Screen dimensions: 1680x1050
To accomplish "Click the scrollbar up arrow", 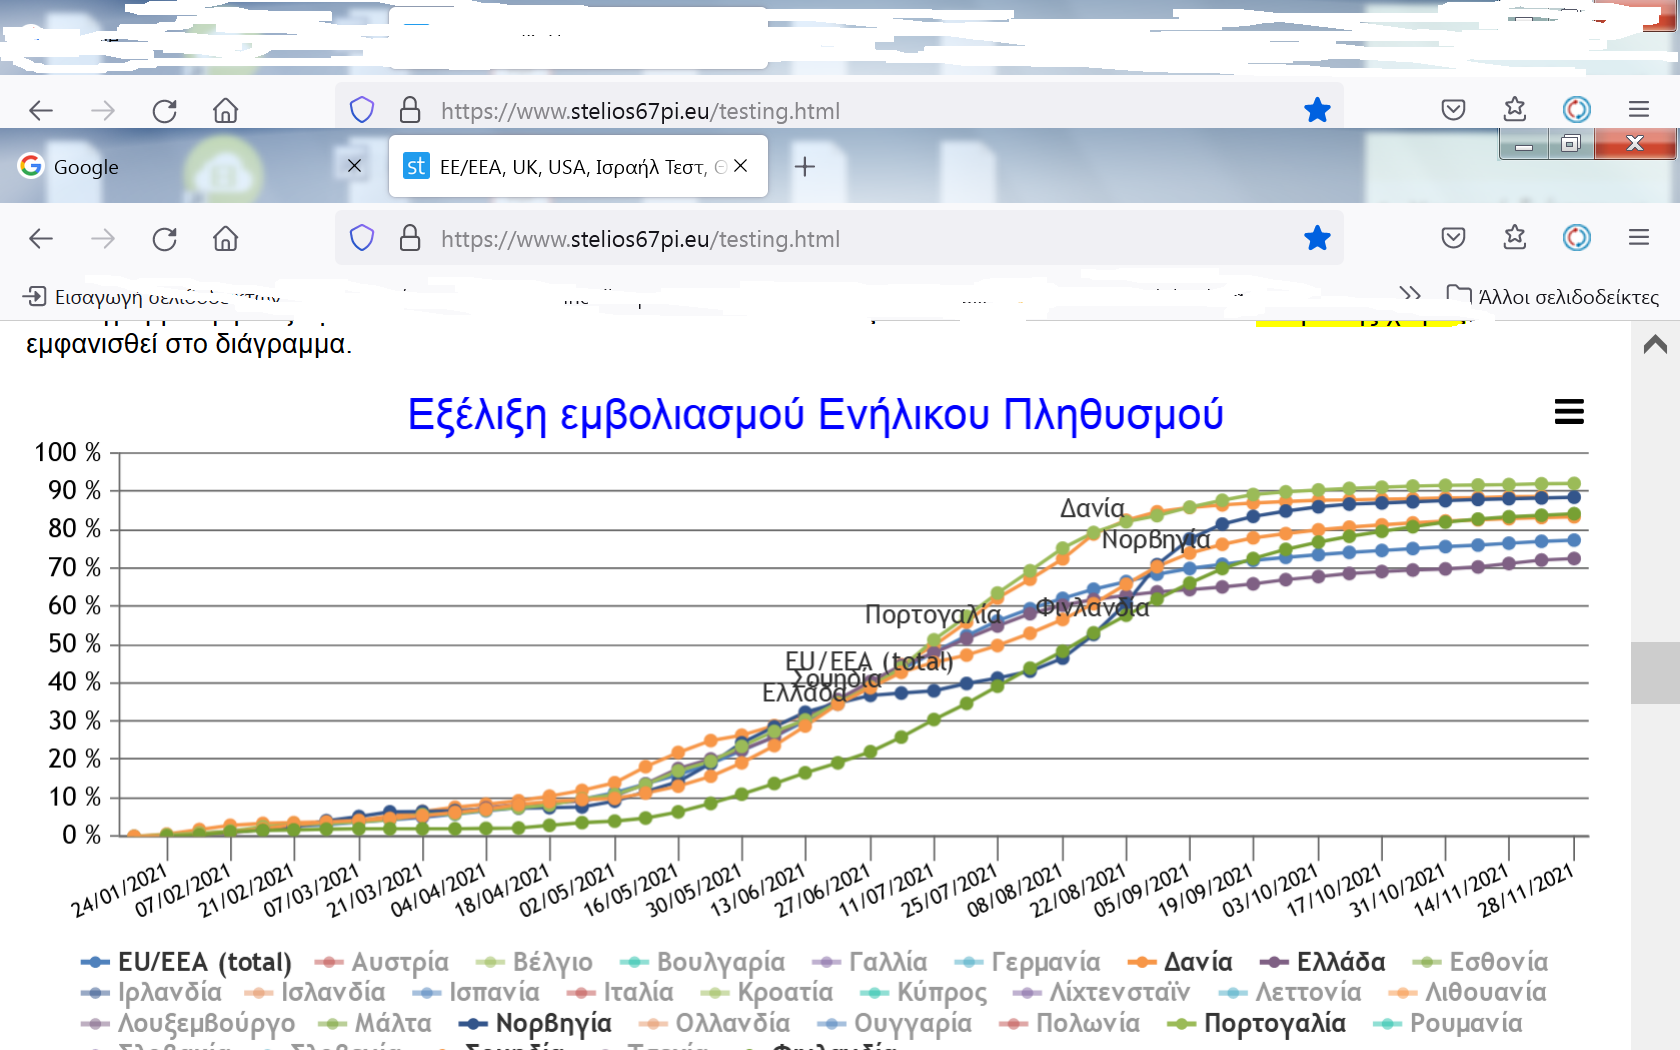I will click(1655, 345).
